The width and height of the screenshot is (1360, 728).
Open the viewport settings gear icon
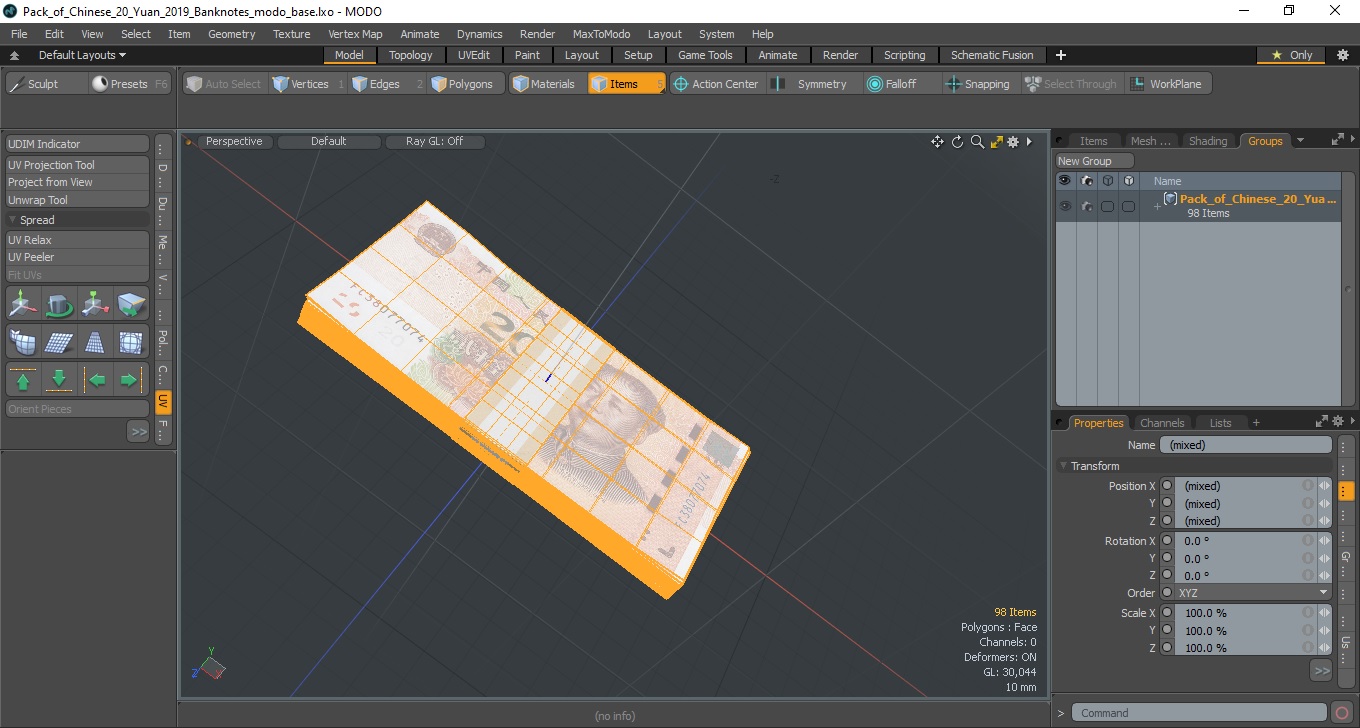coord(1013,142)
